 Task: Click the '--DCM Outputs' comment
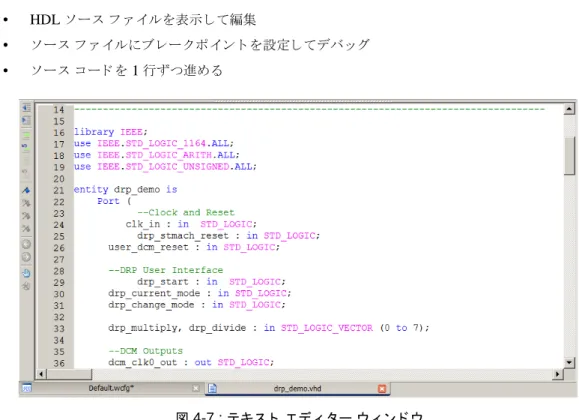(x=145, y=351)
